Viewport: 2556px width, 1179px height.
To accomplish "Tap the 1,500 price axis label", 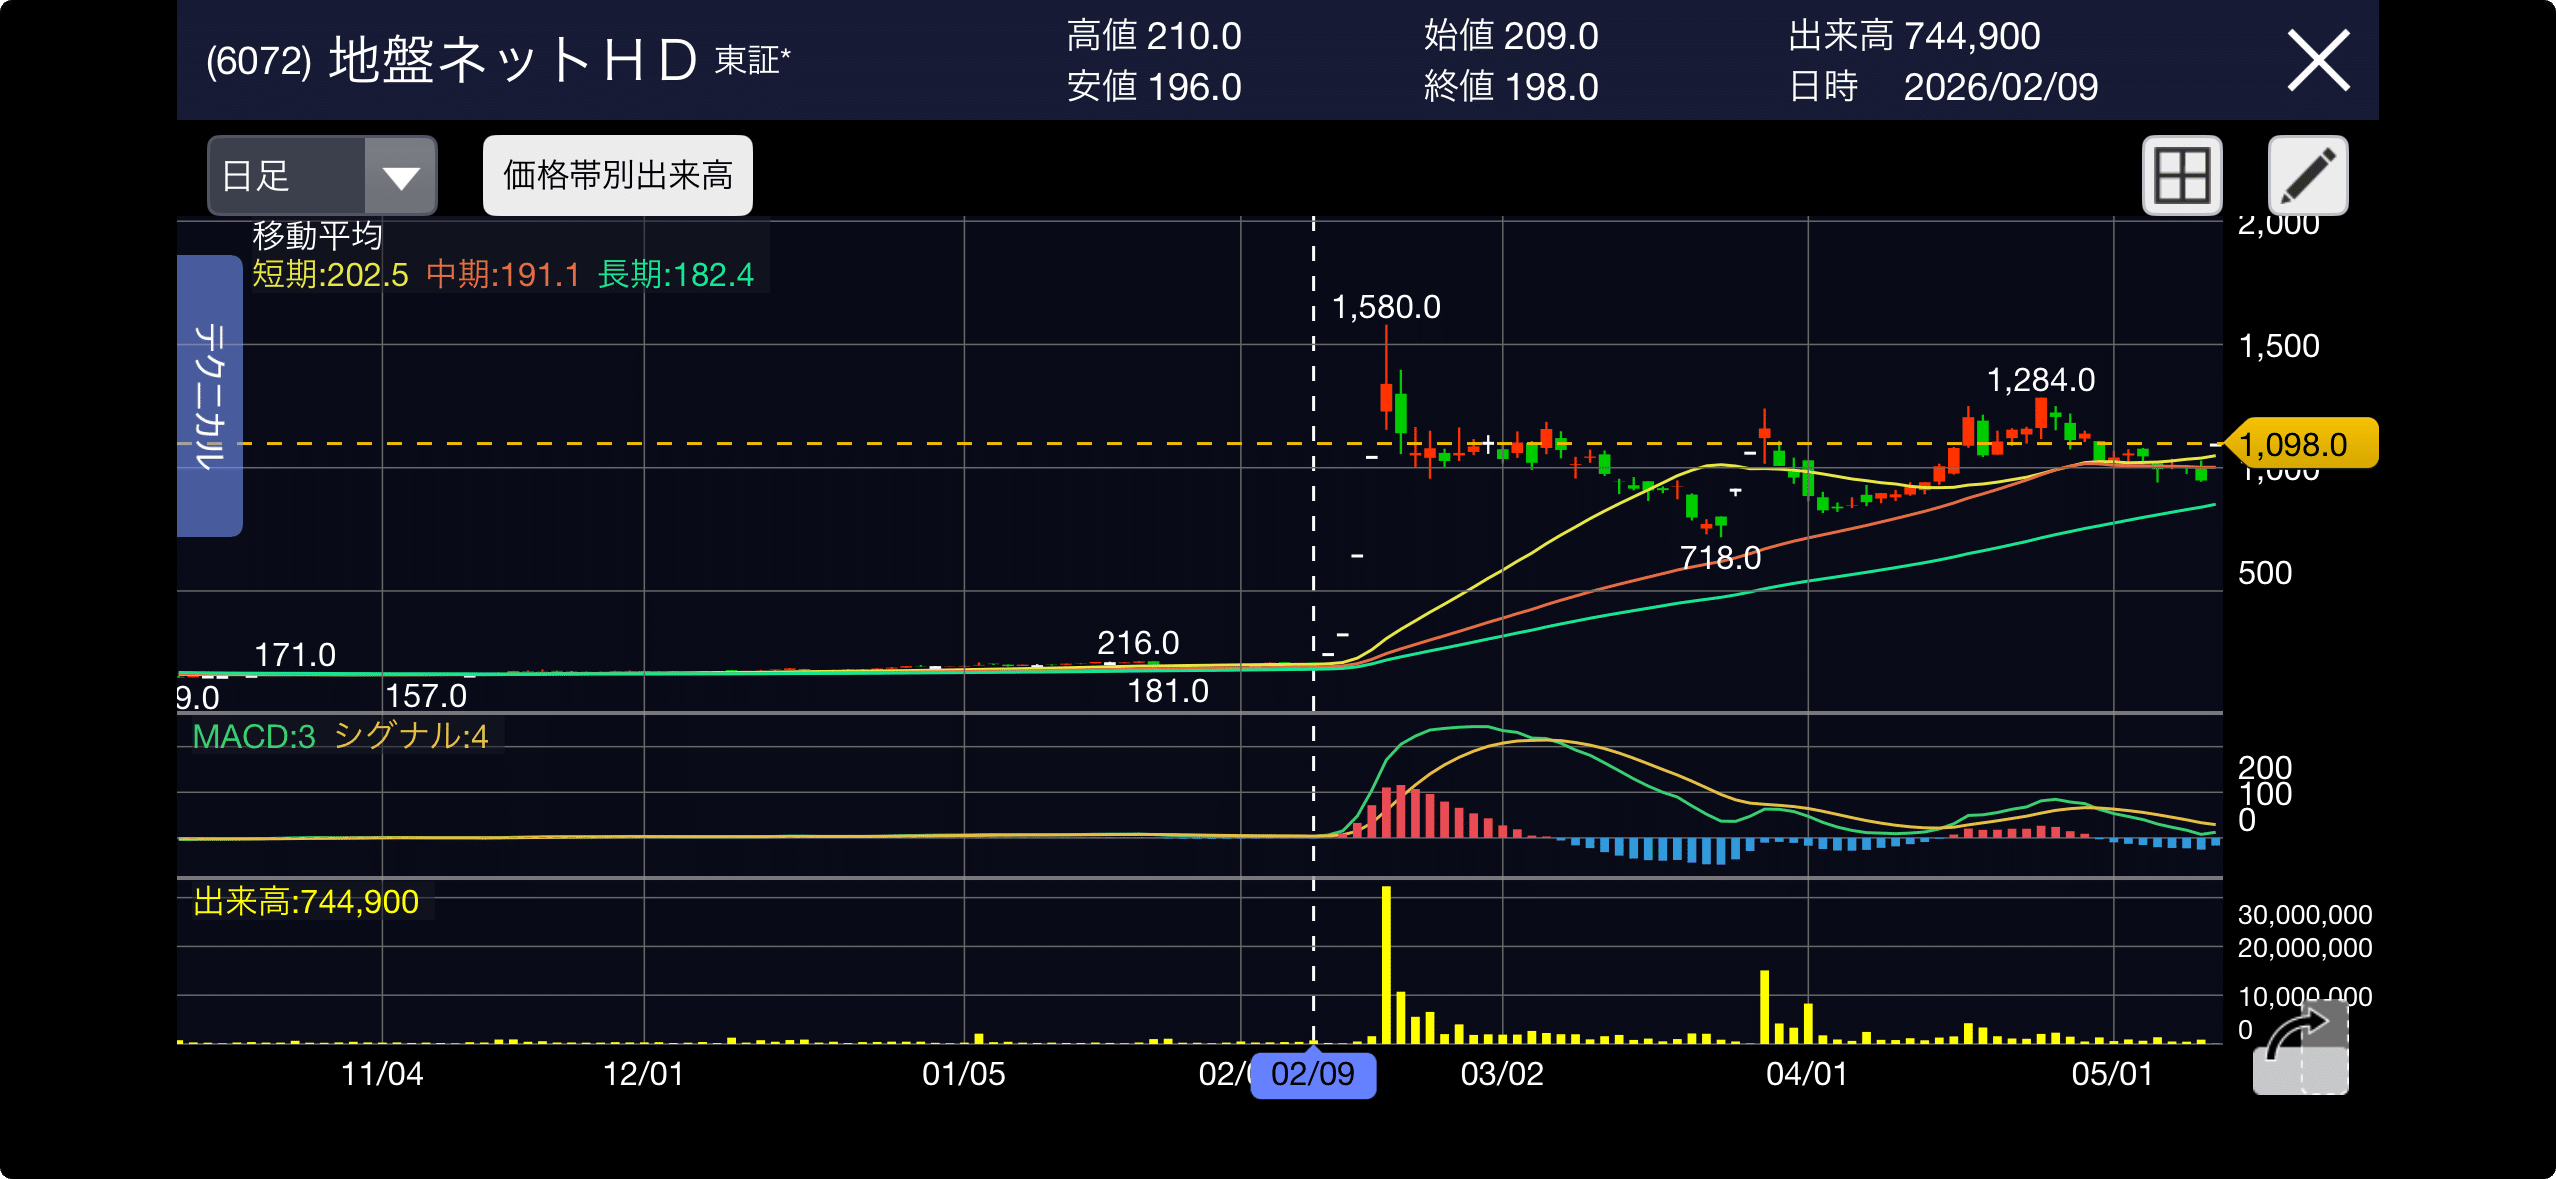I will coord(2279,346).
